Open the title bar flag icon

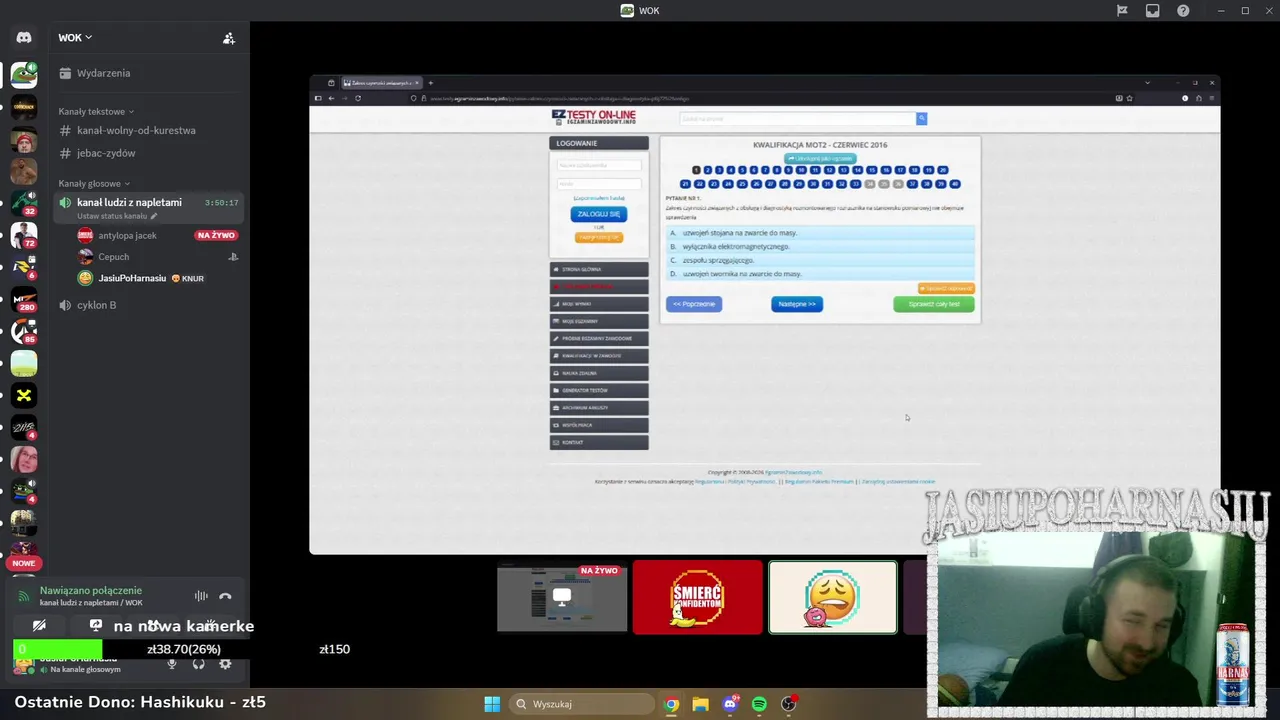(x=1122, y=11)
